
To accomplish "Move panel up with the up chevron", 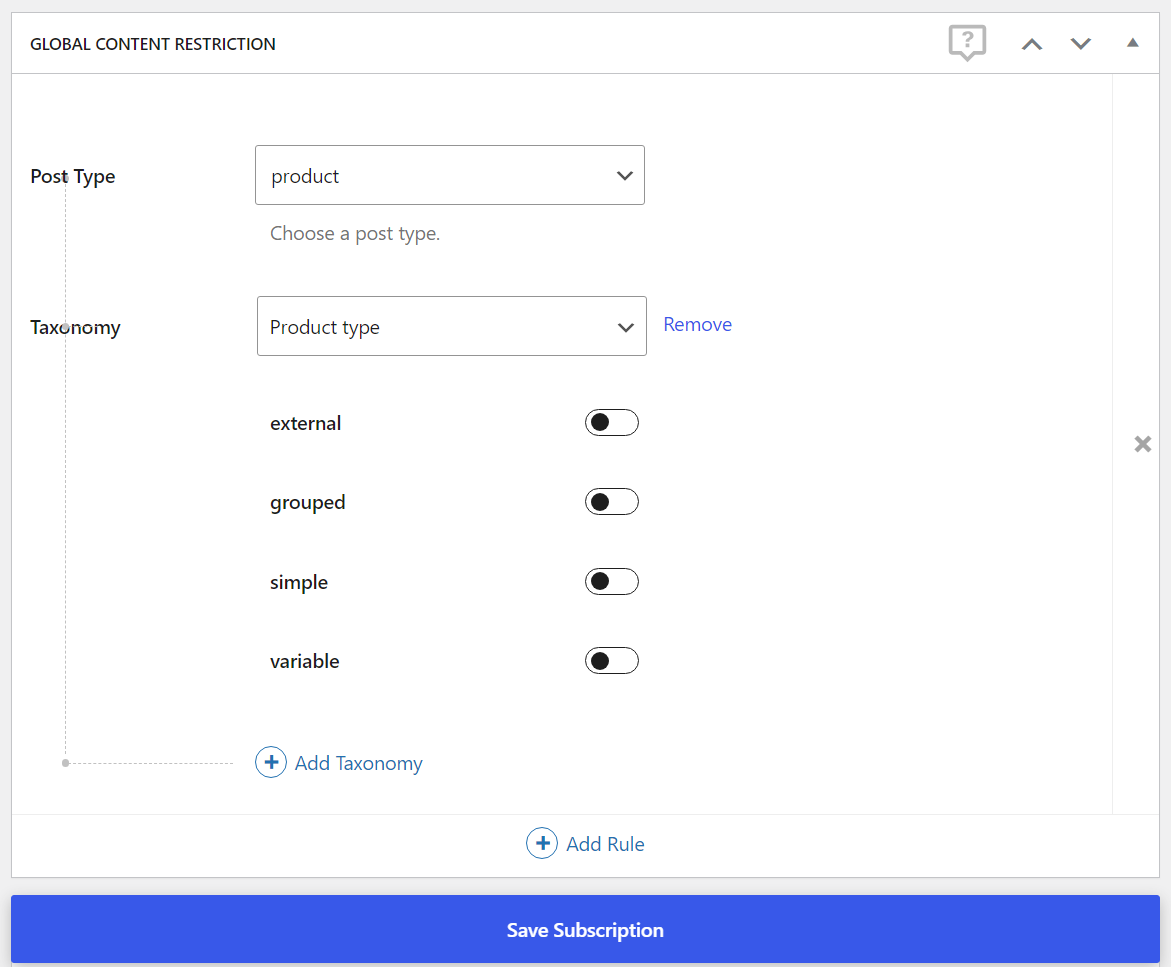I will click(x=1031, y=44).
